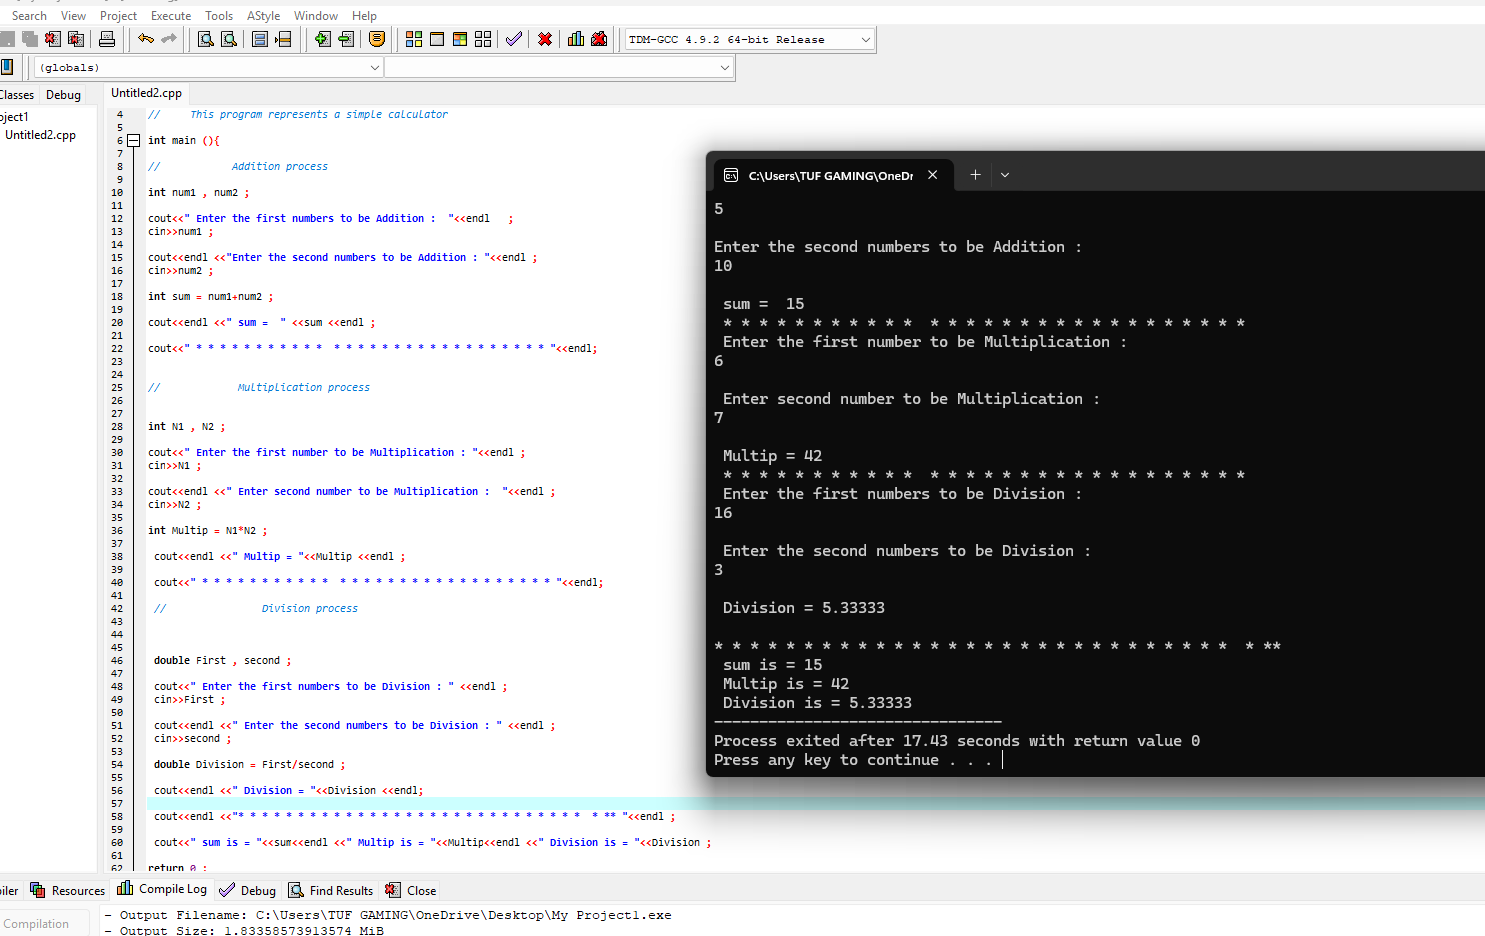Open Project Options from the toolbar
The width and height of the screenshot is (1485, 936).
pyautogui.click(x=377, y=39)
